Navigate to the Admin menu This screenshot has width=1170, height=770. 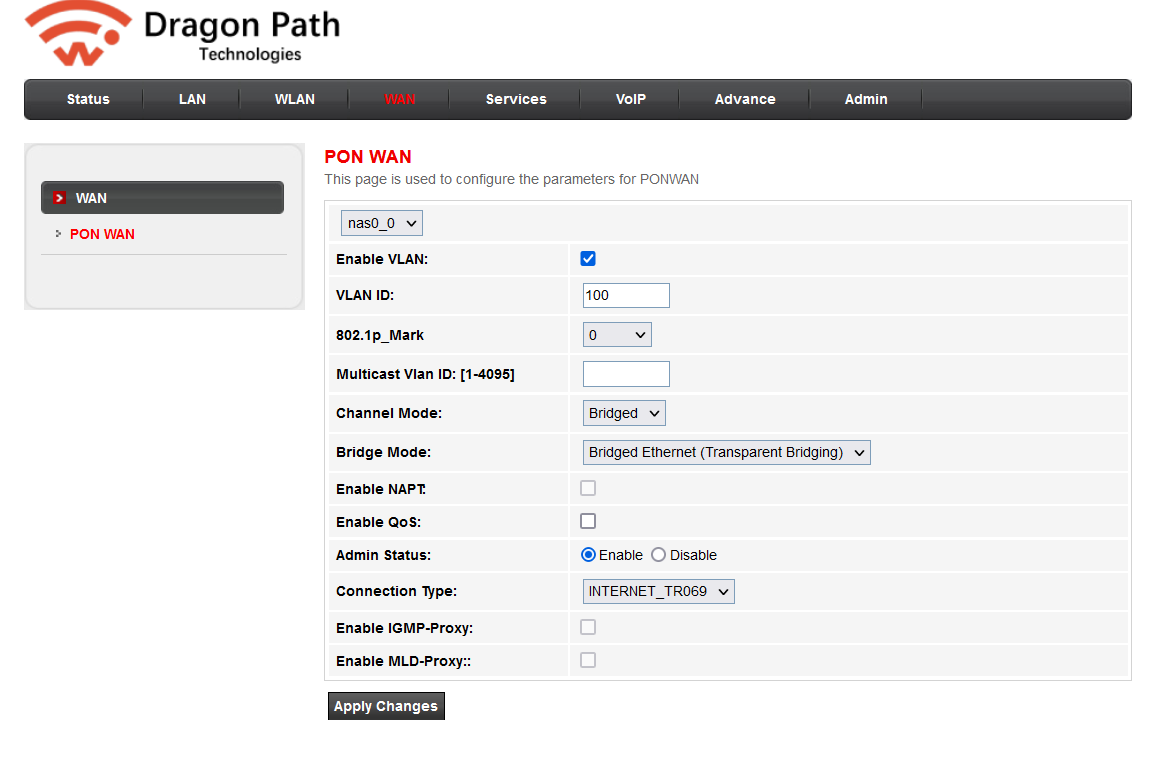866,99
